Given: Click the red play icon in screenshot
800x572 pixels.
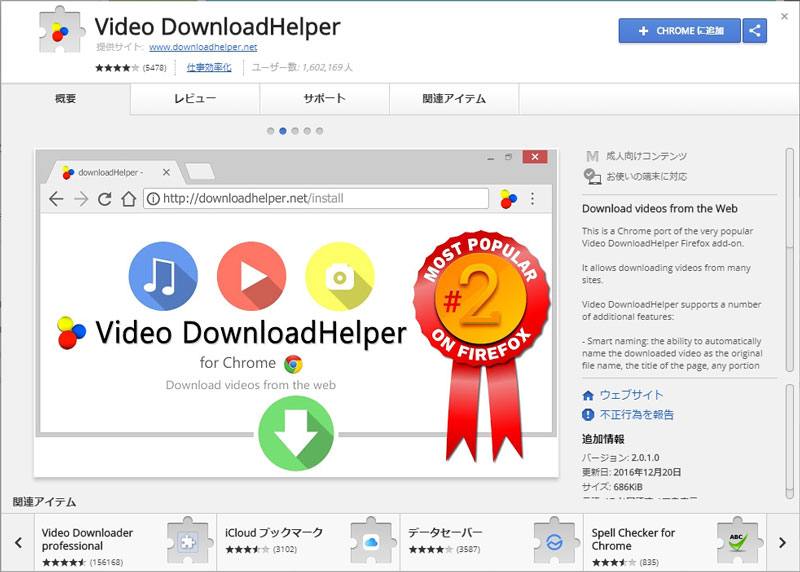Looking at the screenshot, I should [x=252, y=276].
